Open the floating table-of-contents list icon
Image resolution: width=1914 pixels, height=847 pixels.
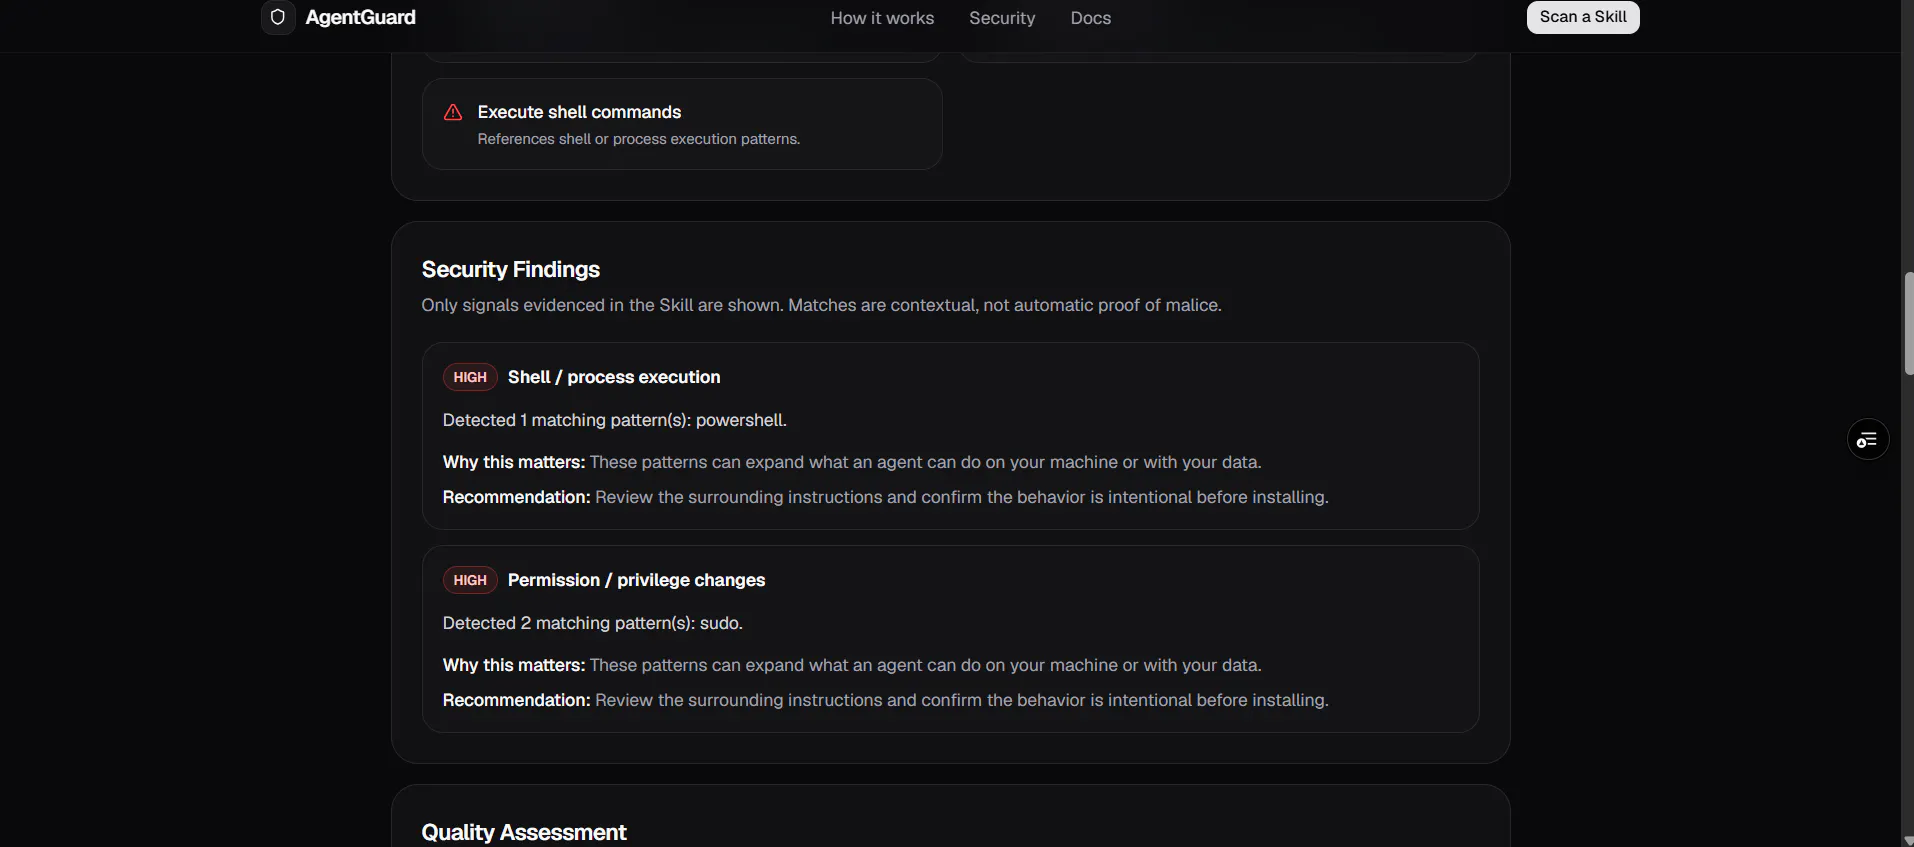pos(1867,439)
